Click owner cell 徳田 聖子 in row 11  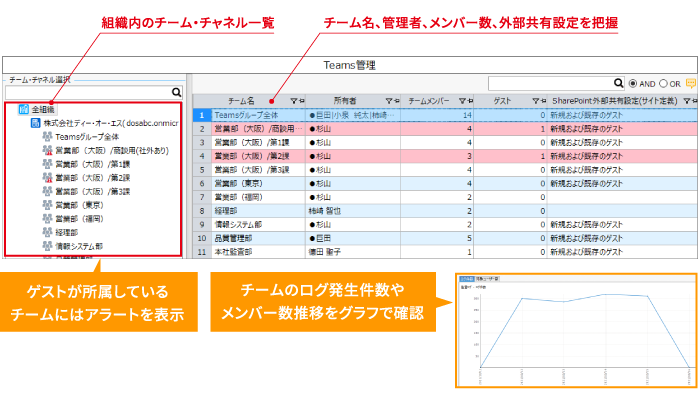pos(353,252)
